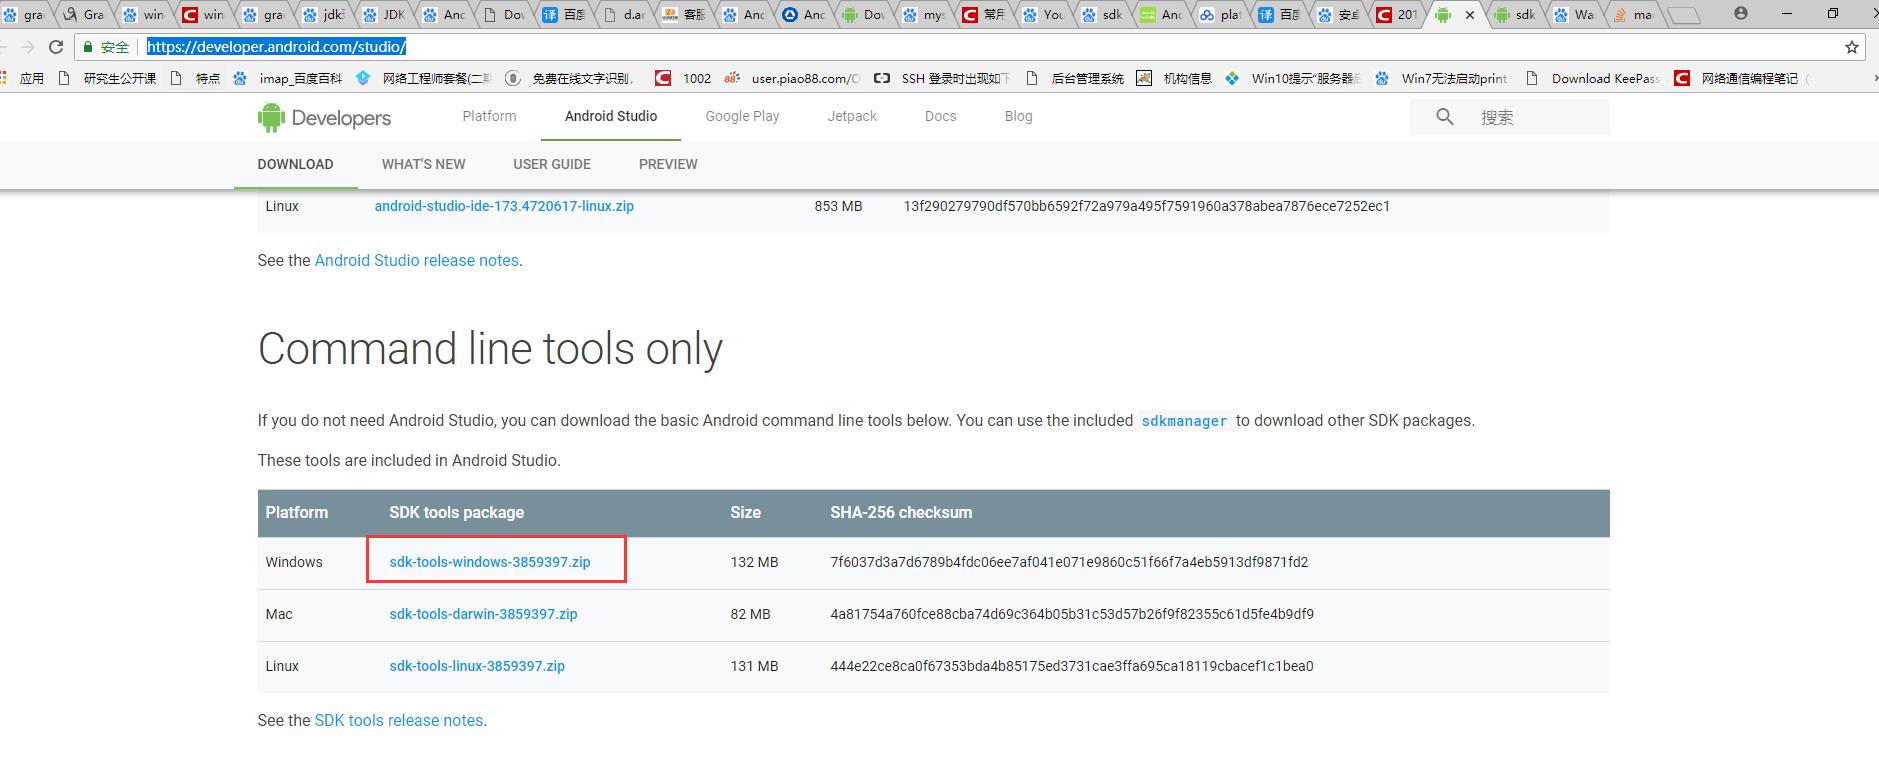Screen dimensions: 1879x758
Task: Switch to the 'ma' Stack Overflow tab
Action: (x=1634, y=15)
